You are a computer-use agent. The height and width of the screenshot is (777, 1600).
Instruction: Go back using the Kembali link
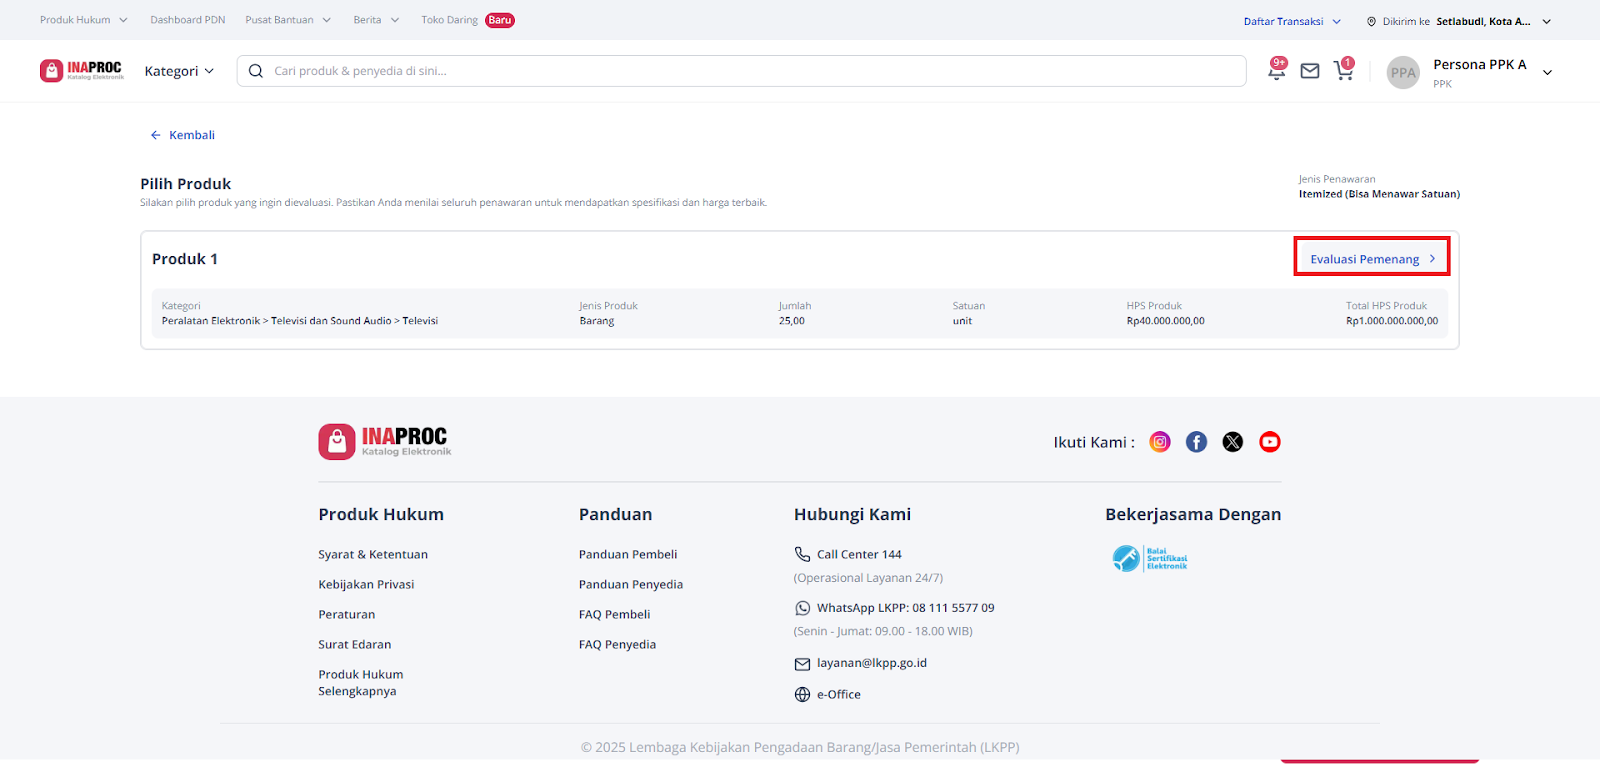(x=191, y=135)
